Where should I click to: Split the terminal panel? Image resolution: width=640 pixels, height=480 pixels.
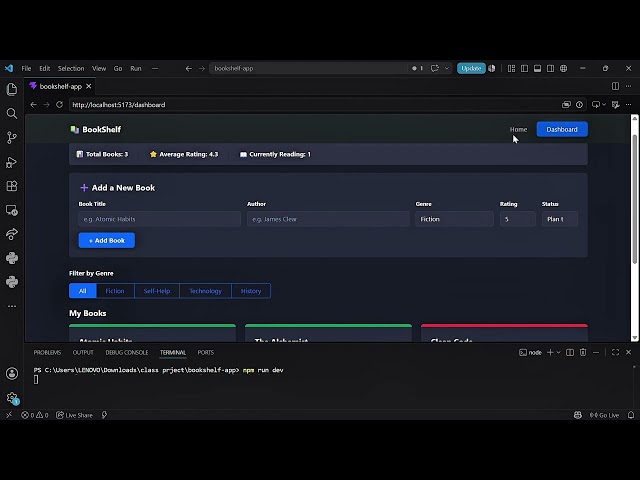pyautogui.click(x=570, y=352)
